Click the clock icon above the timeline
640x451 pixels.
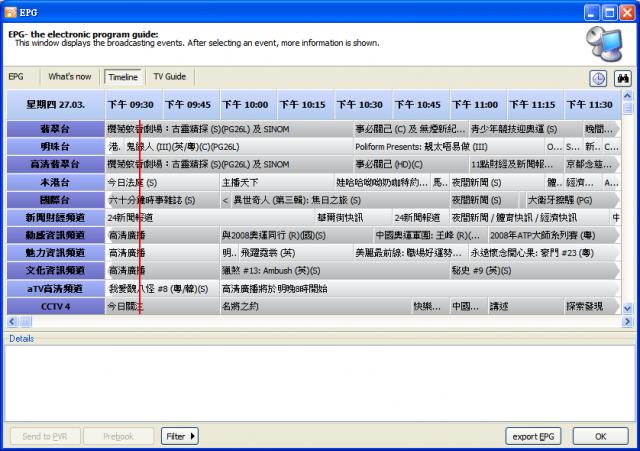coord(598,78)
